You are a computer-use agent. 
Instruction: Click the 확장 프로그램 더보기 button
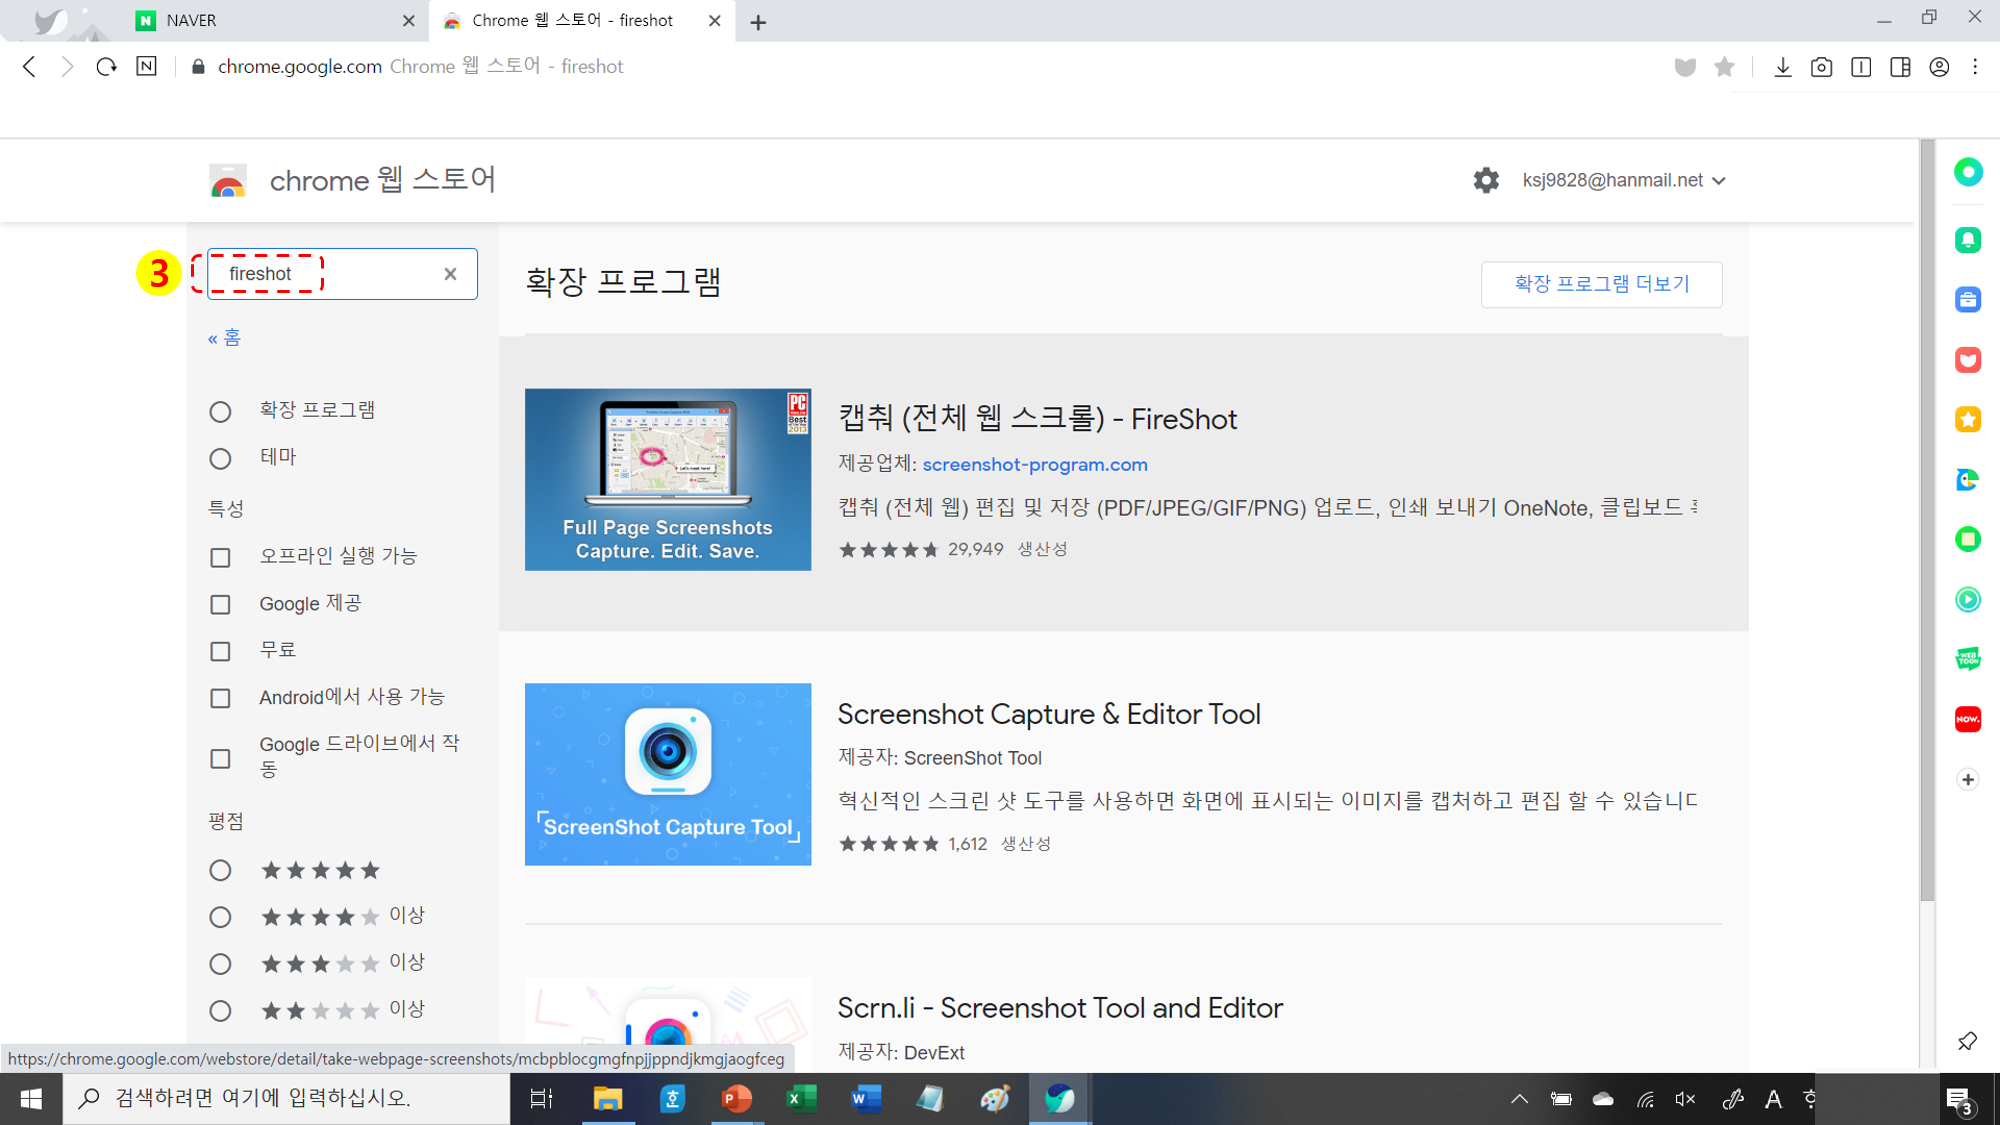(1601, 284)
